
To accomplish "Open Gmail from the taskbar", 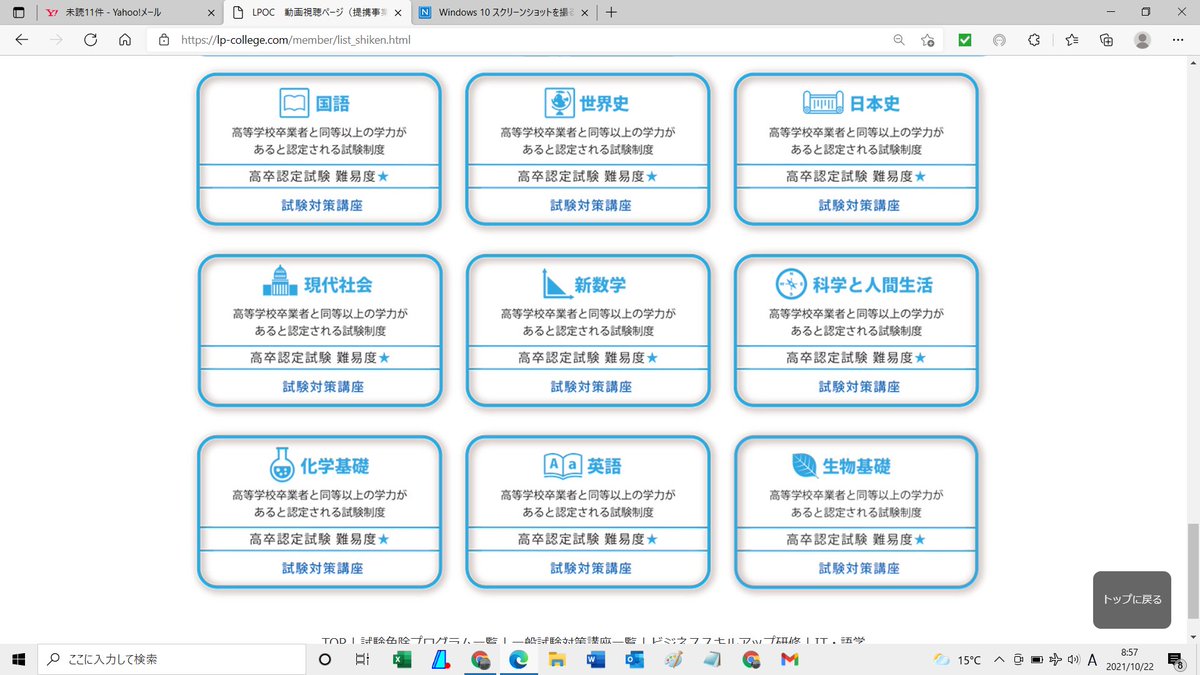I will [789, 659].
